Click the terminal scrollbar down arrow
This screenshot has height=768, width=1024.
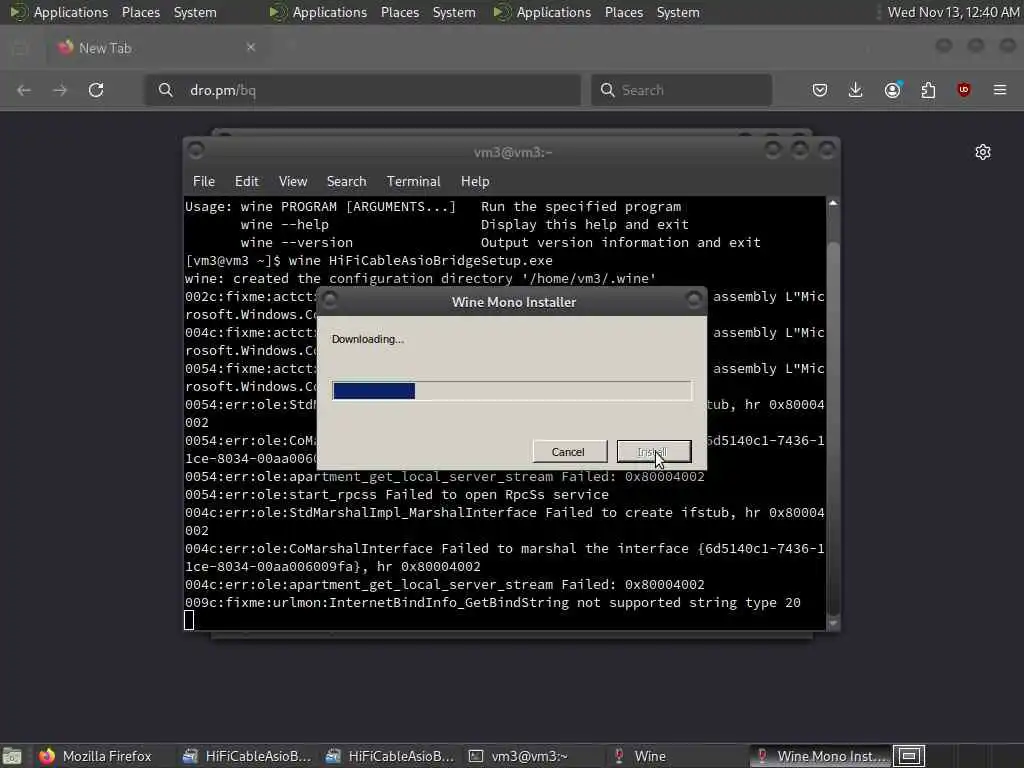click(x=833, y=624)
